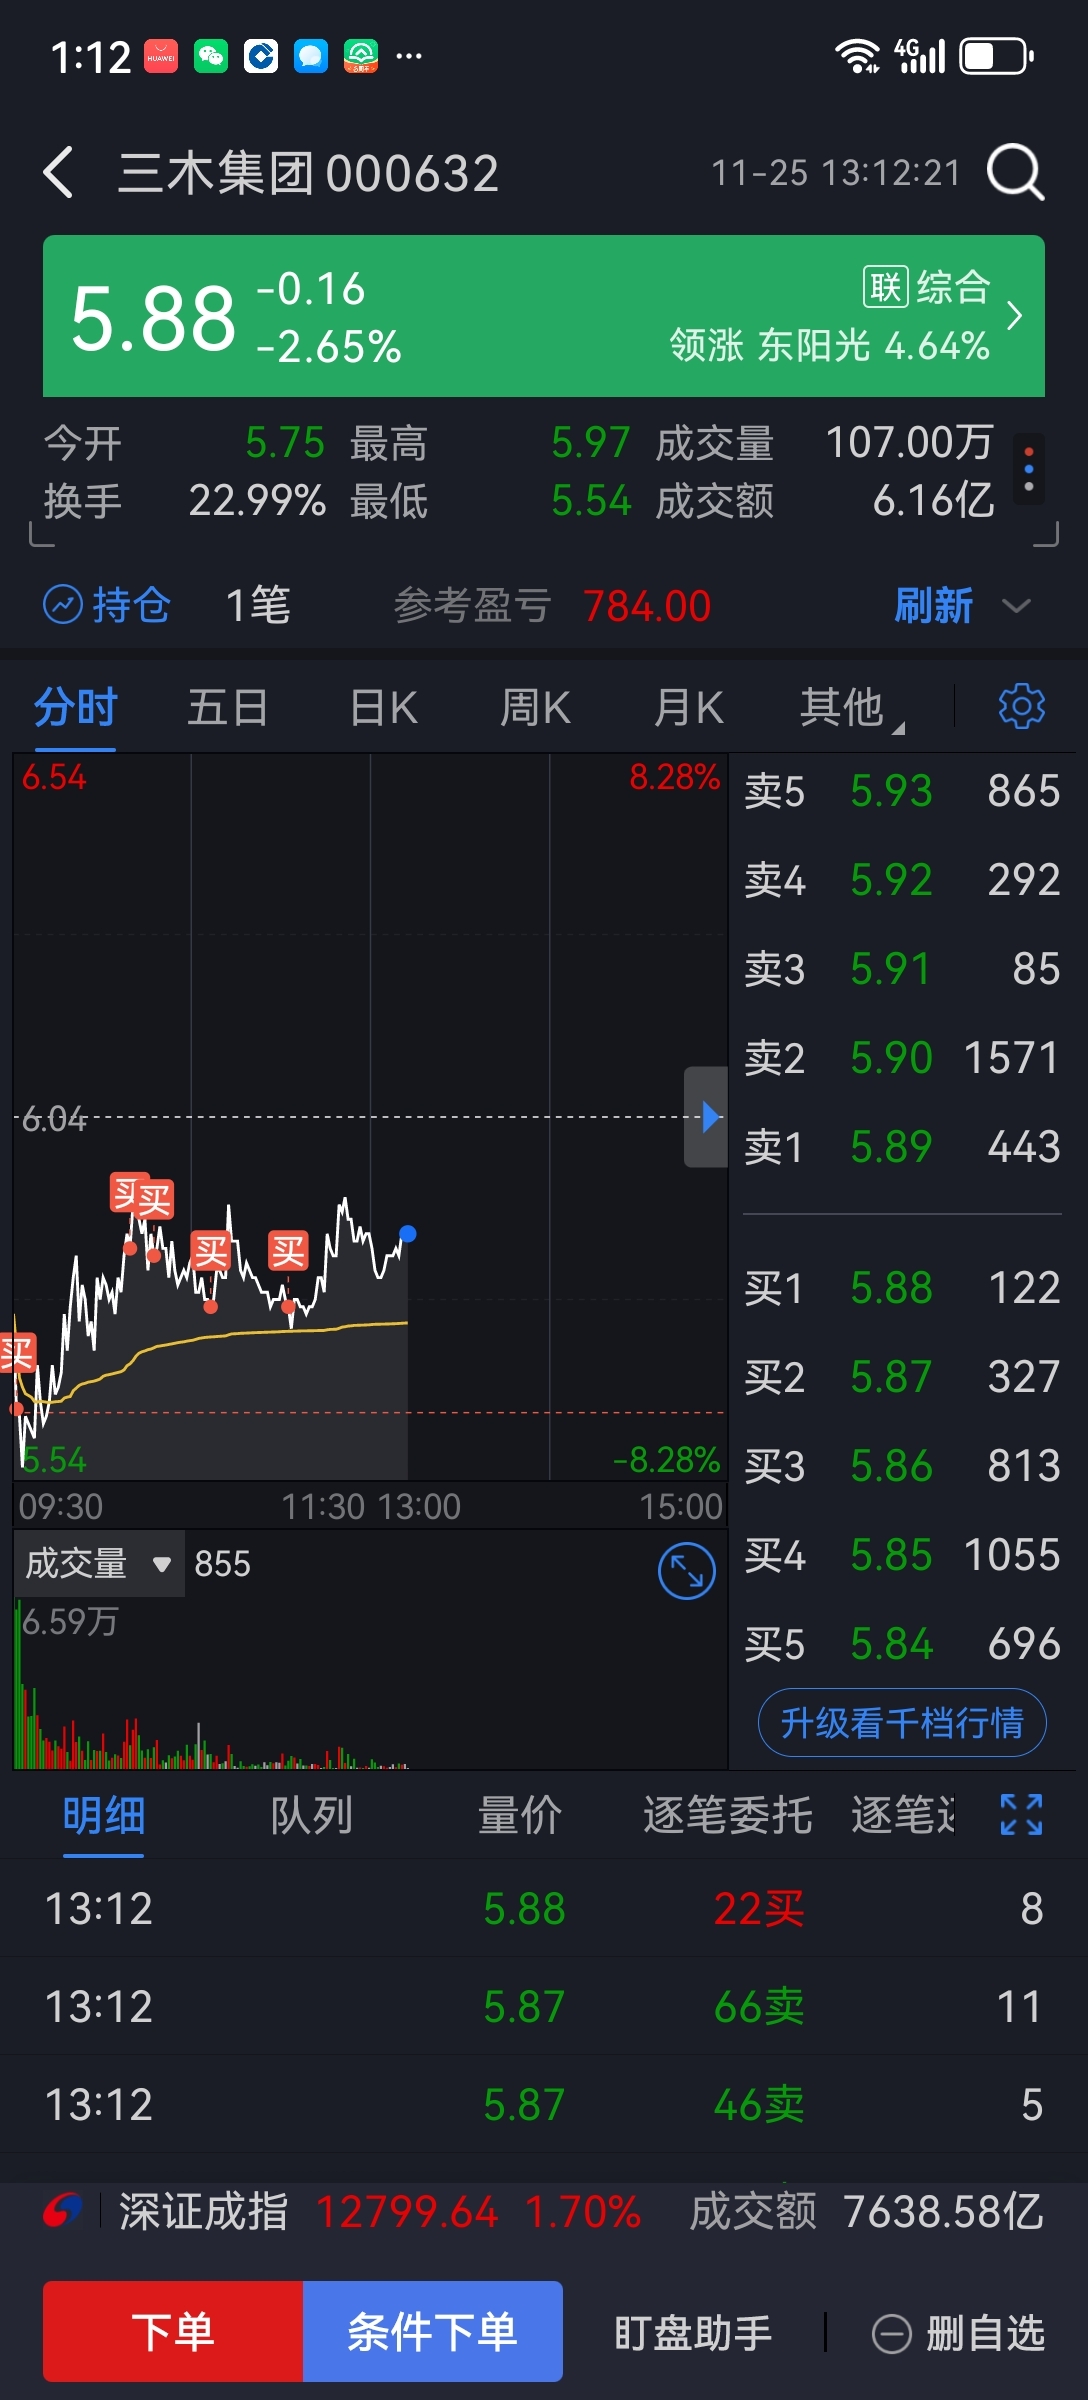
Task: Open sector chevron on green price banner
Action: click(1014, 316)
